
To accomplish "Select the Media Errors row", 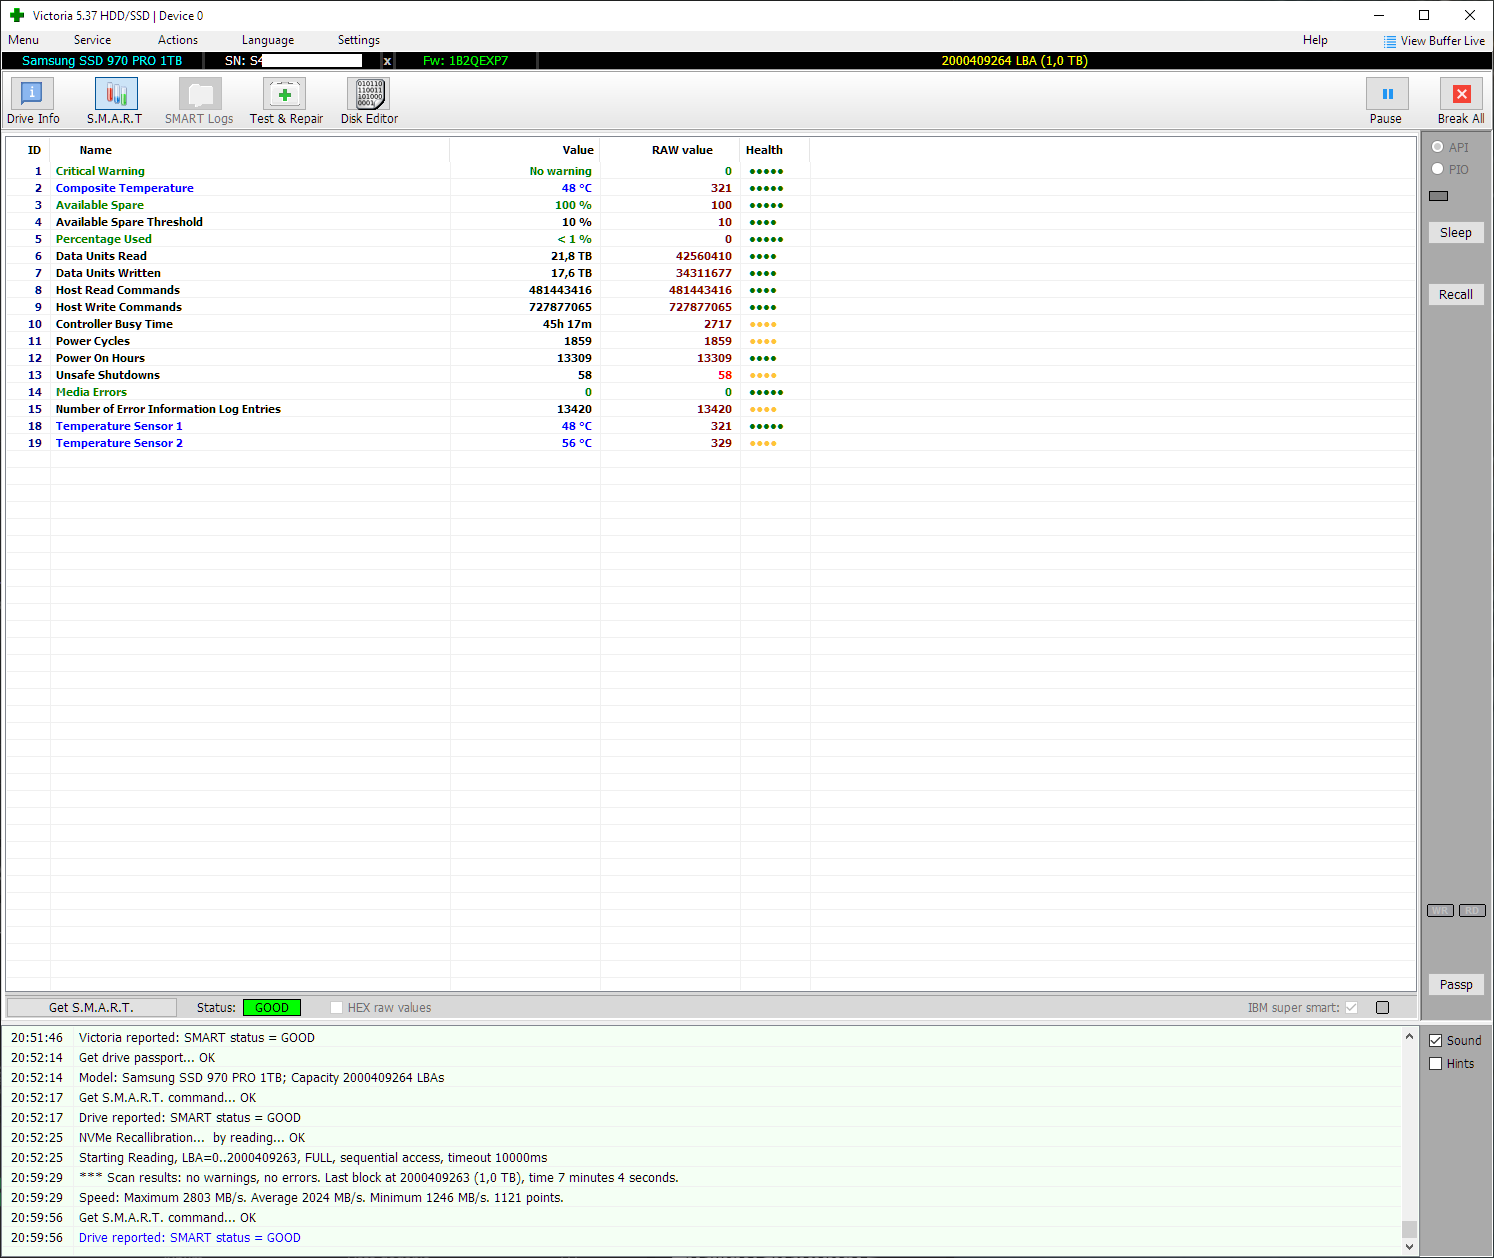I will pos(710,392).
